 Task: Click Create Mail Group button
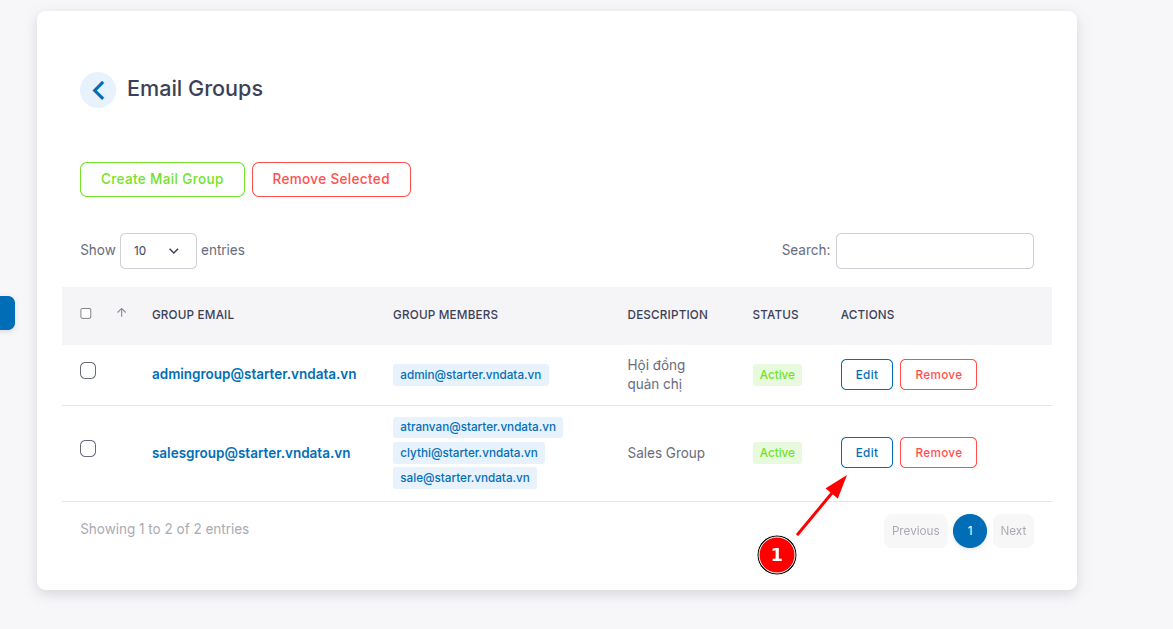(x=162, y=180)
